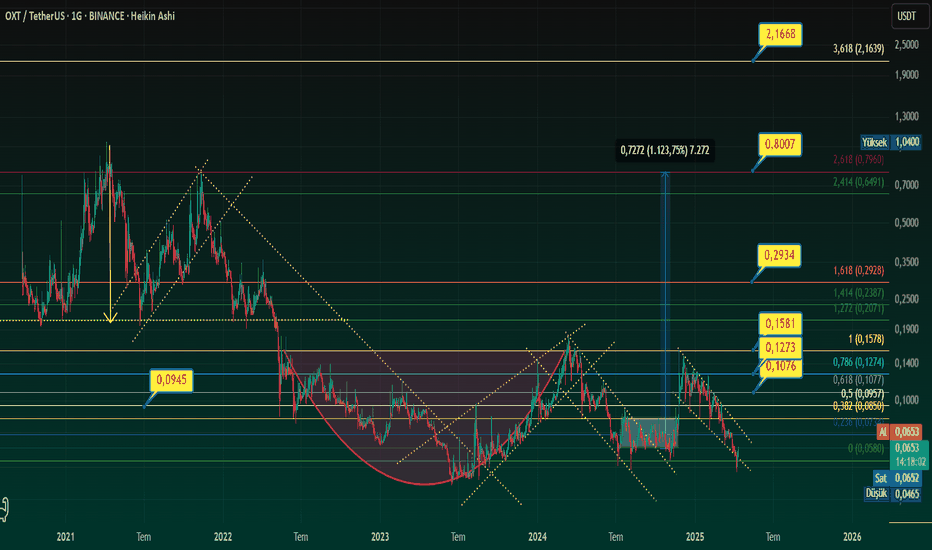Click the USDT currency button
This screenshot has width=932, height=550.
(x=909, y=17)
